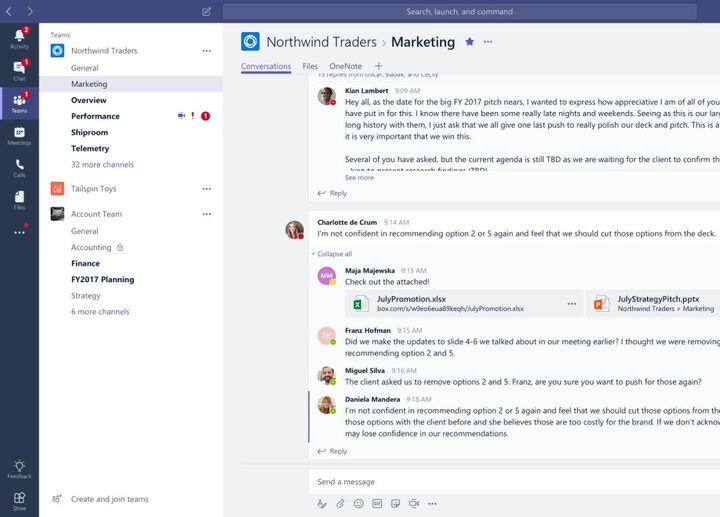This screenshot has width=720, height=517.
Task: Open more compose options ellipsis
Action: point(432,504)
